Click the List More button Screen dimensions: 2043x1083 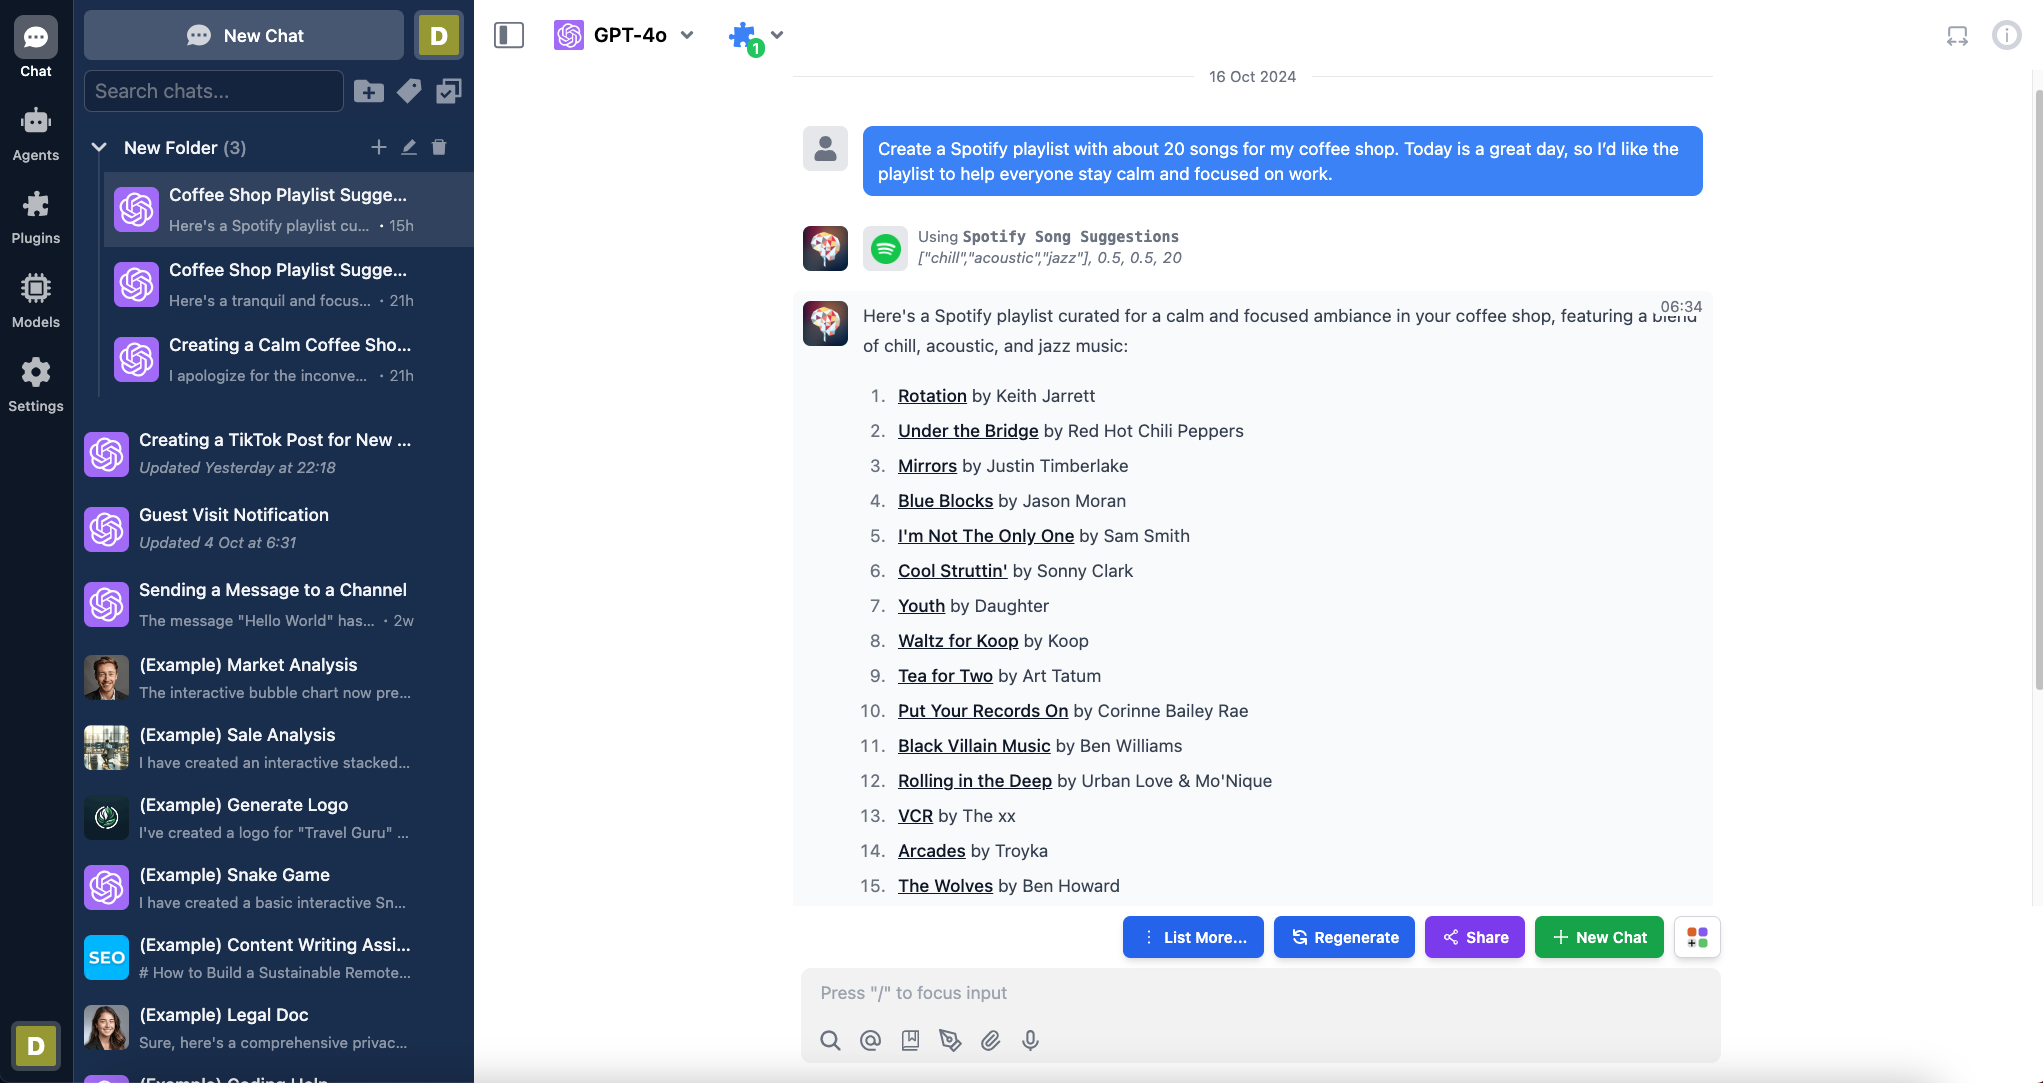tap(1193, 937)
